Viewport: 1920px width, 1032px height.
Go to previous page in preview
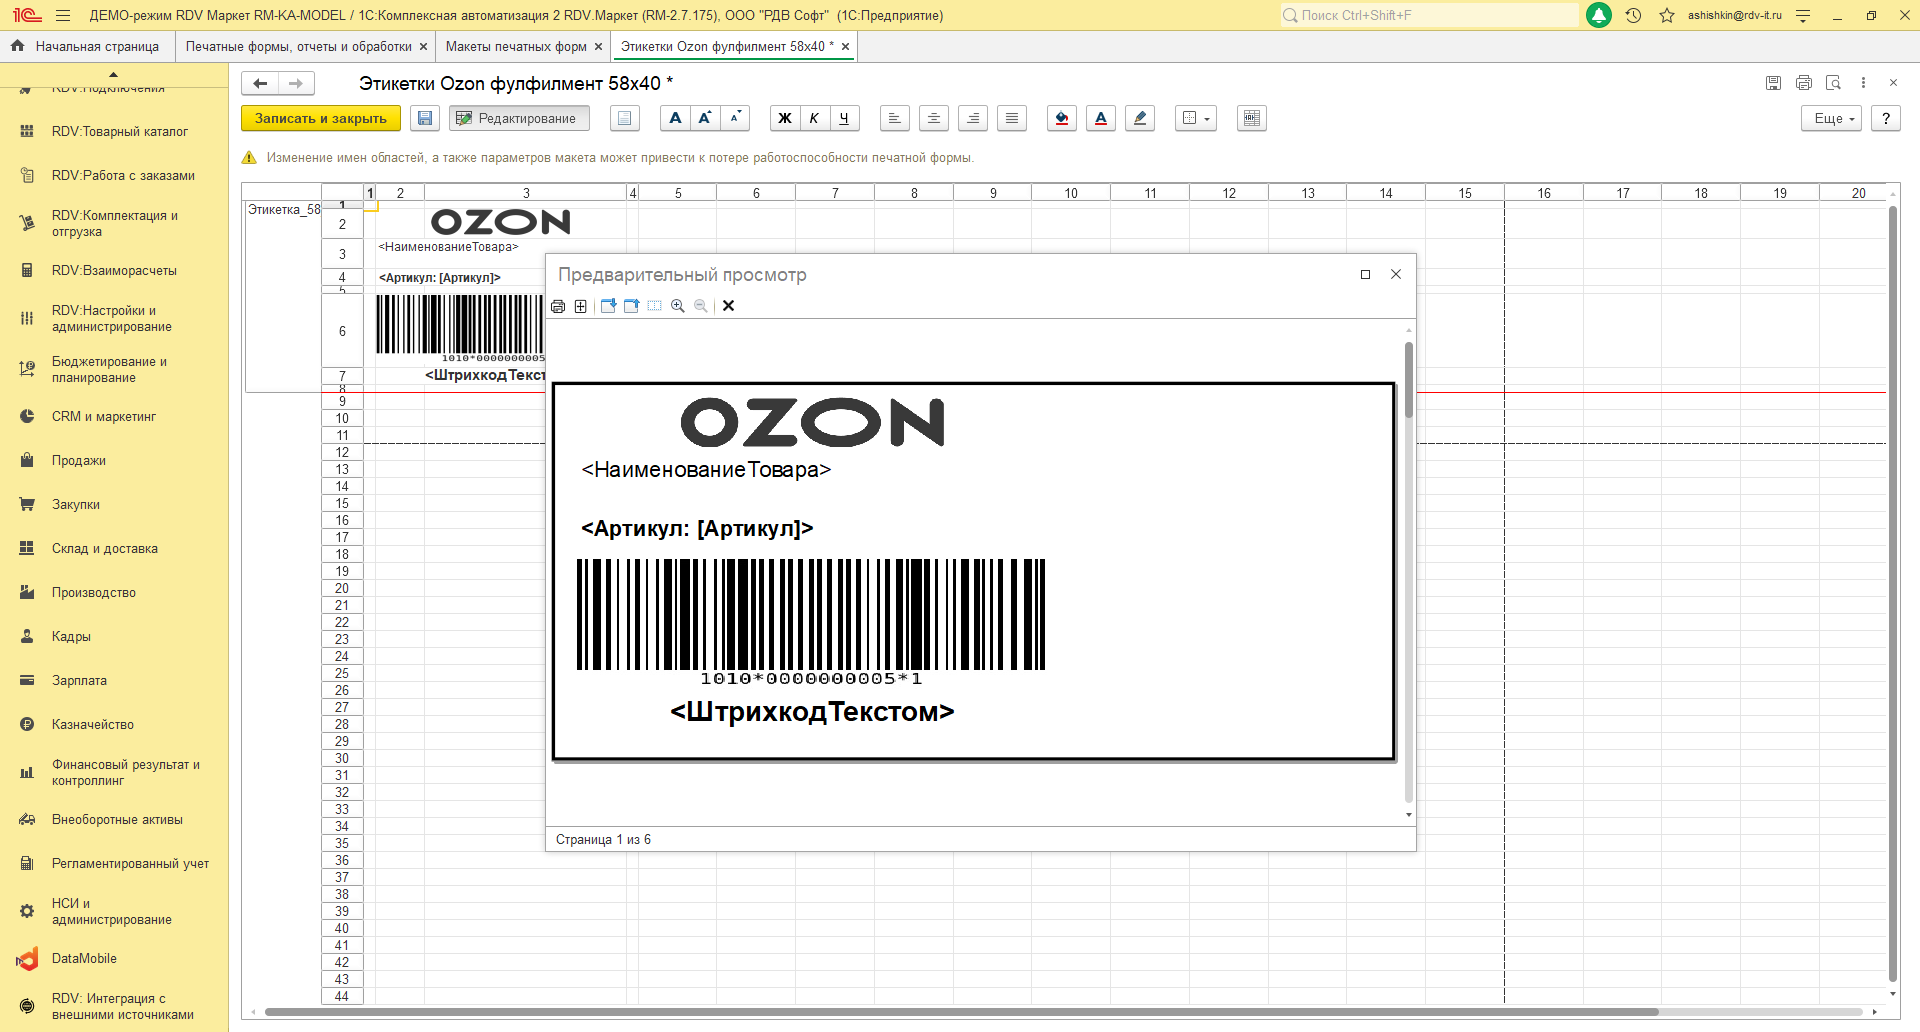631,306
